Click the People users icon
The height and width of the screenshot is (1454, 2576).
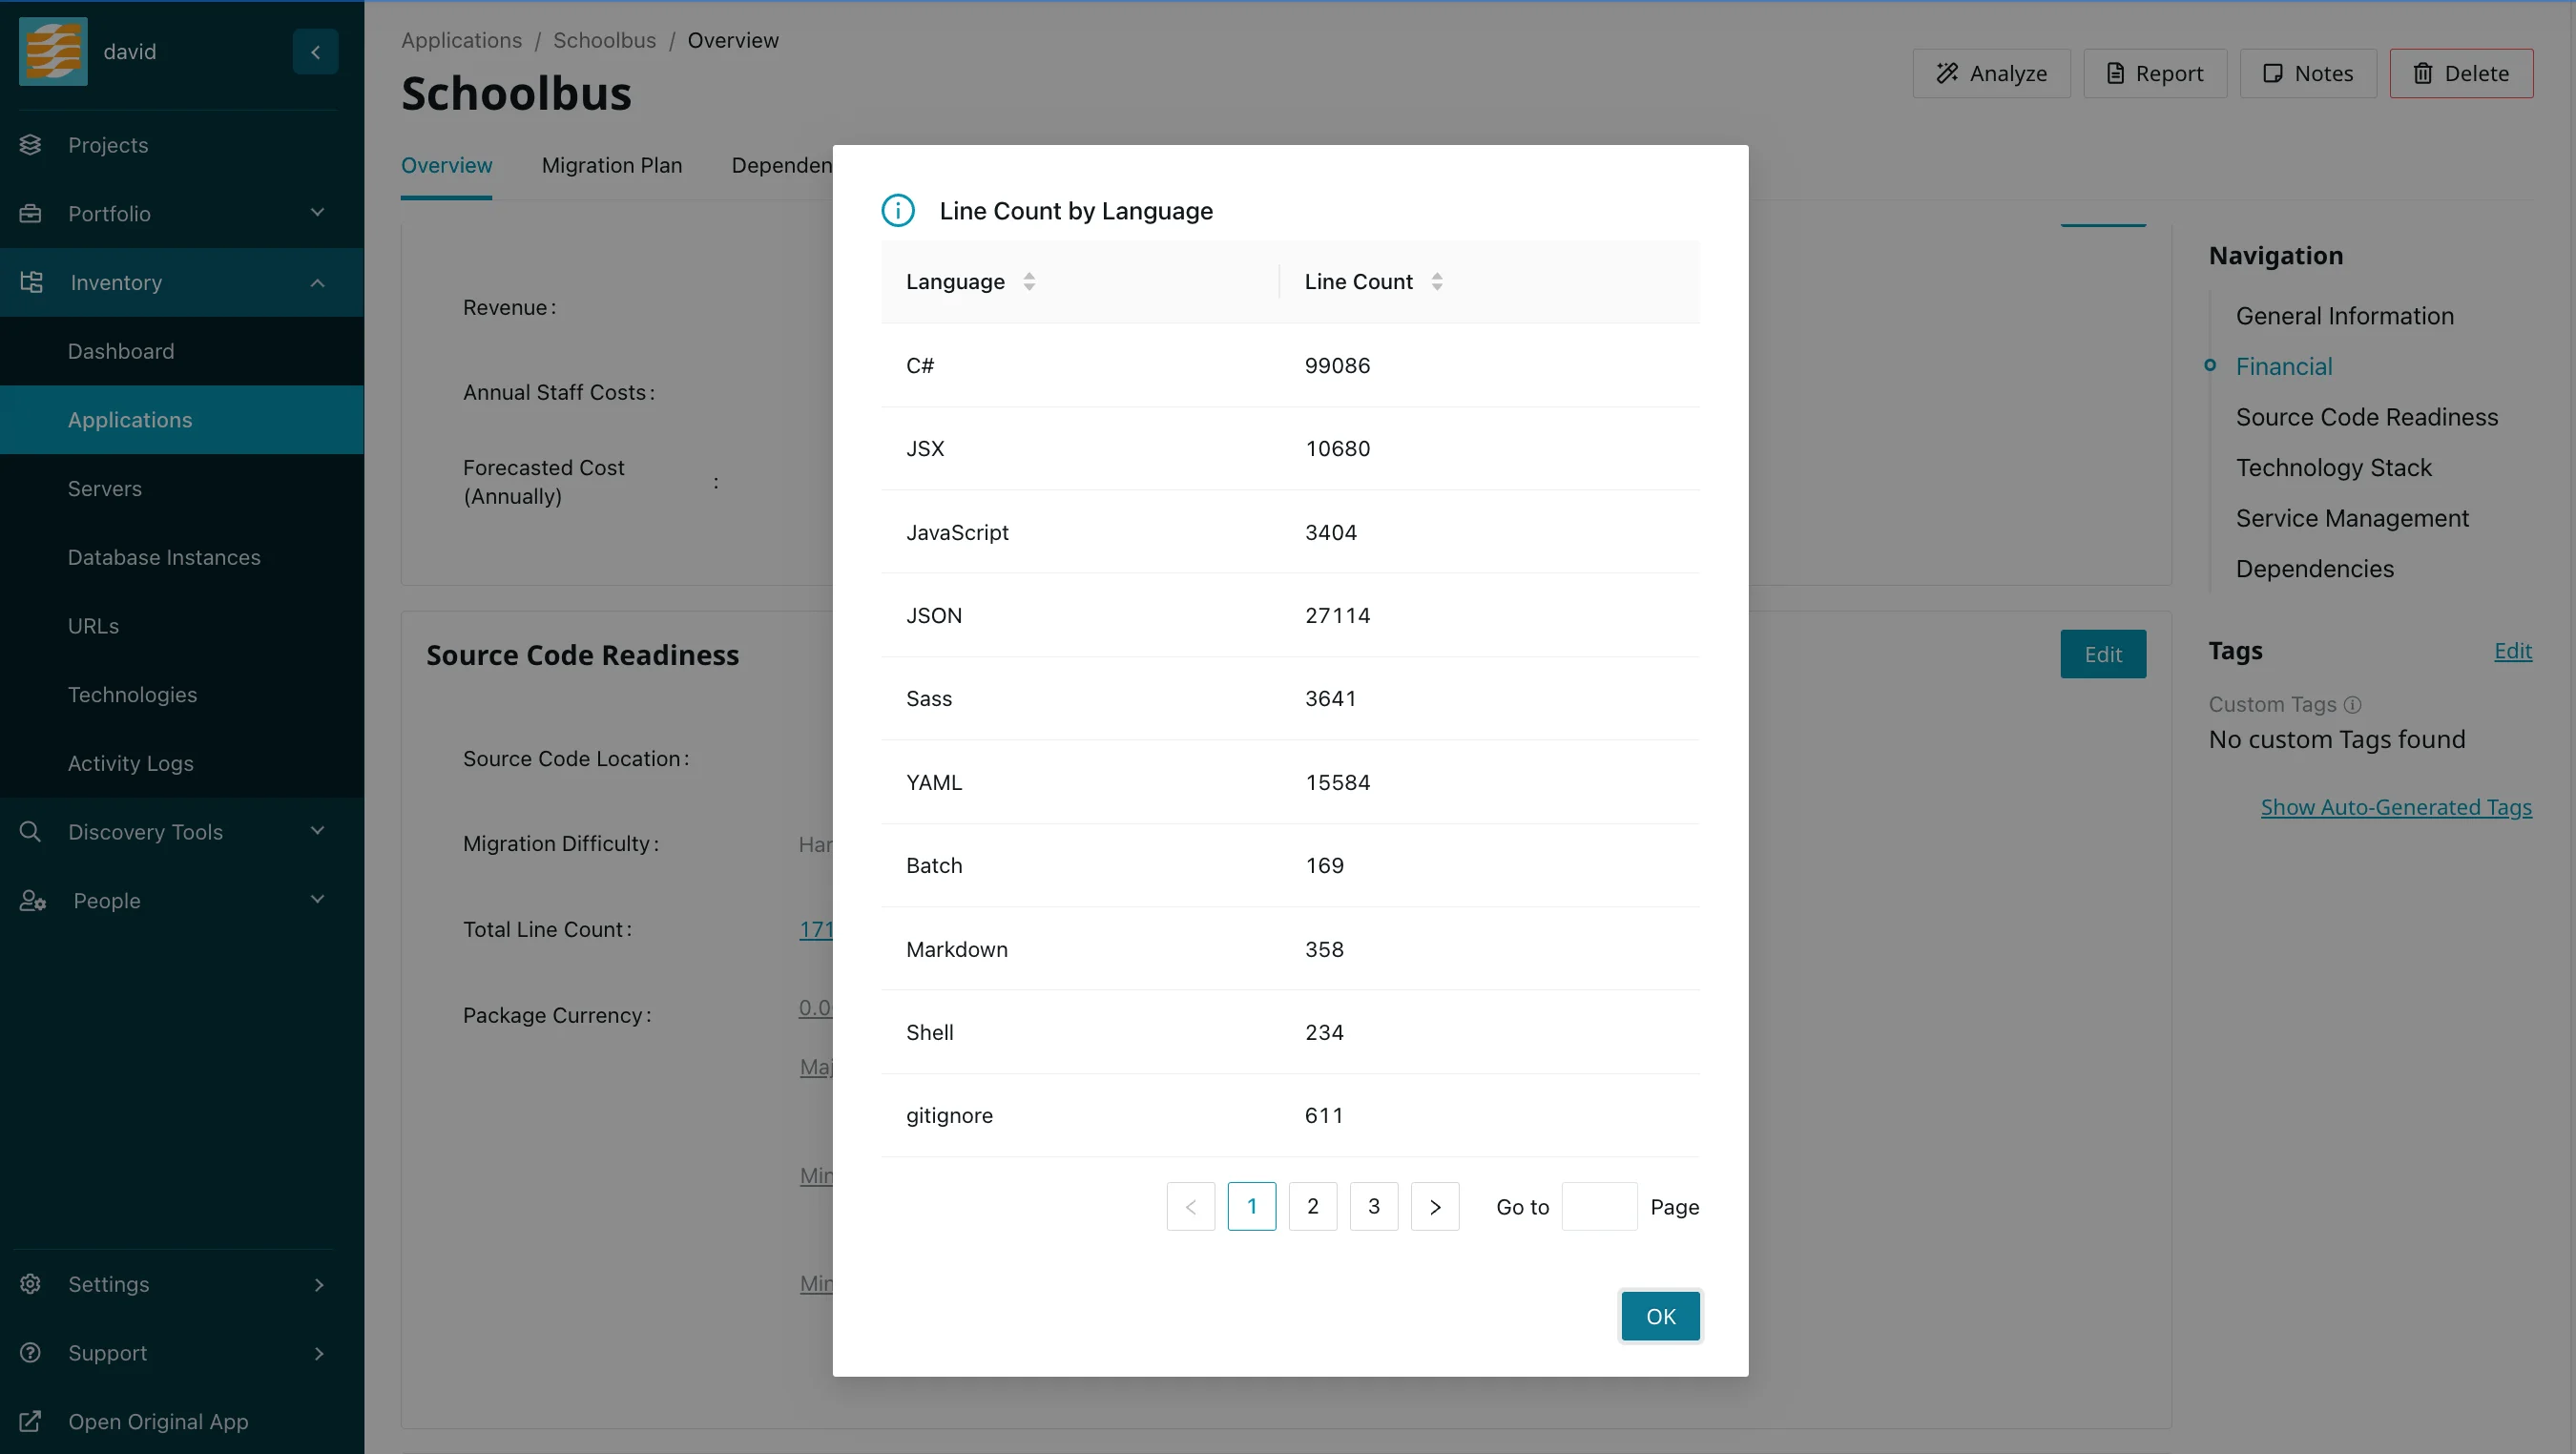click(x=32, y=901)
